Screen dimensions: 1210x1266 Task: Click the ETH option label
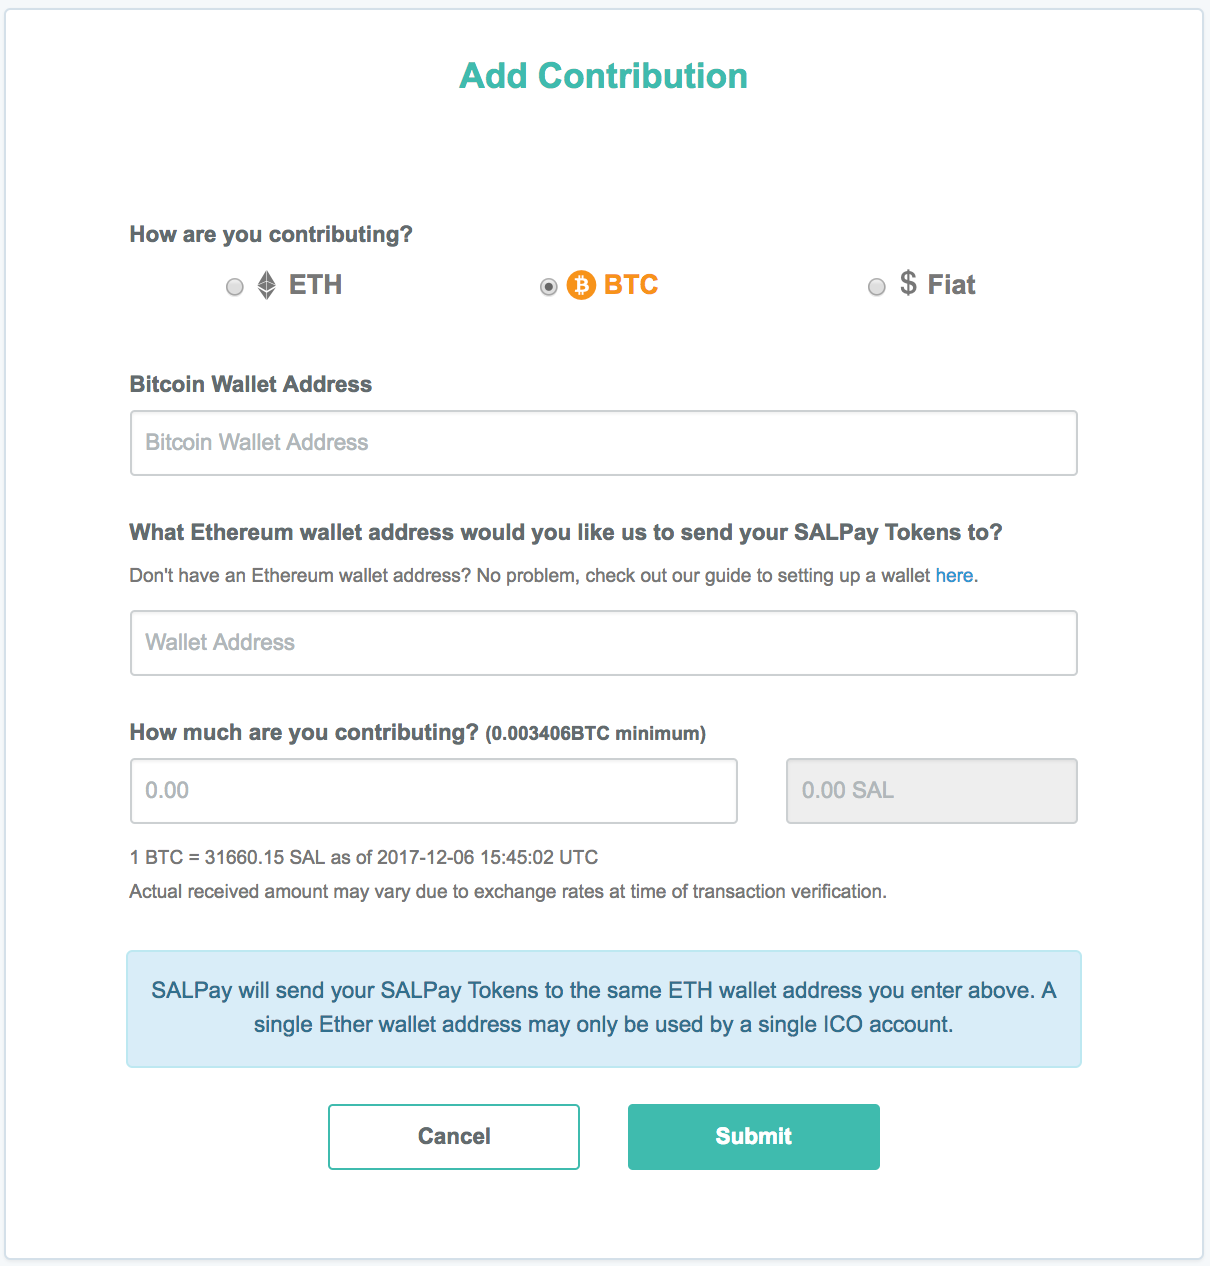[315, 285]
